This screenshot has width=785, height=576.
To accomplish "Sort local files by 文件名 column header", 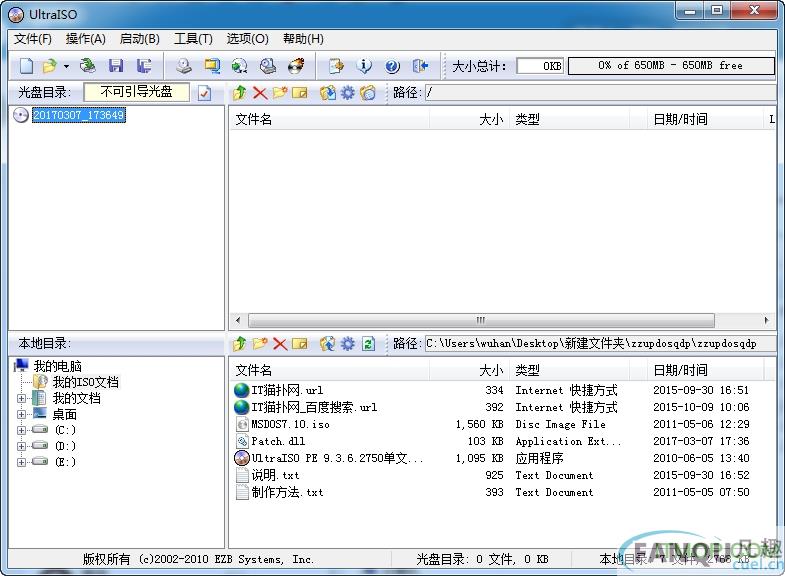I will (x=329, y=370).
